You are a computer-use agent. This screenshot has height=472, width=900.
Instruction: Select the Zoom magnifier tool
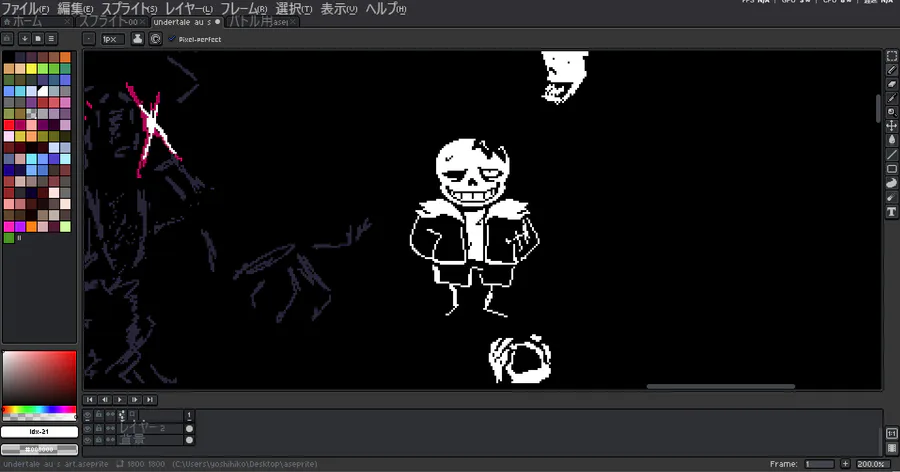[891, 113]
